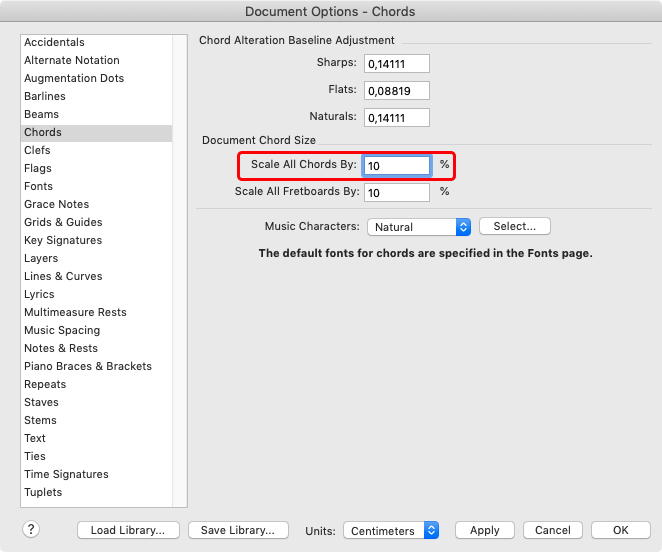Click the Scale All Chords By field
The image size is (662, 552).
tap(396, 165)
